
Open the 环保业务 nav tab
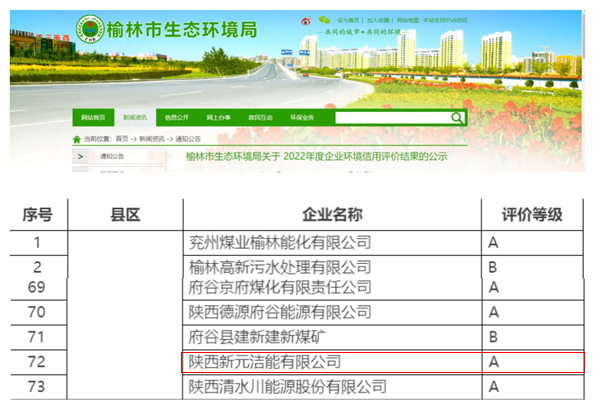[302, 118]
